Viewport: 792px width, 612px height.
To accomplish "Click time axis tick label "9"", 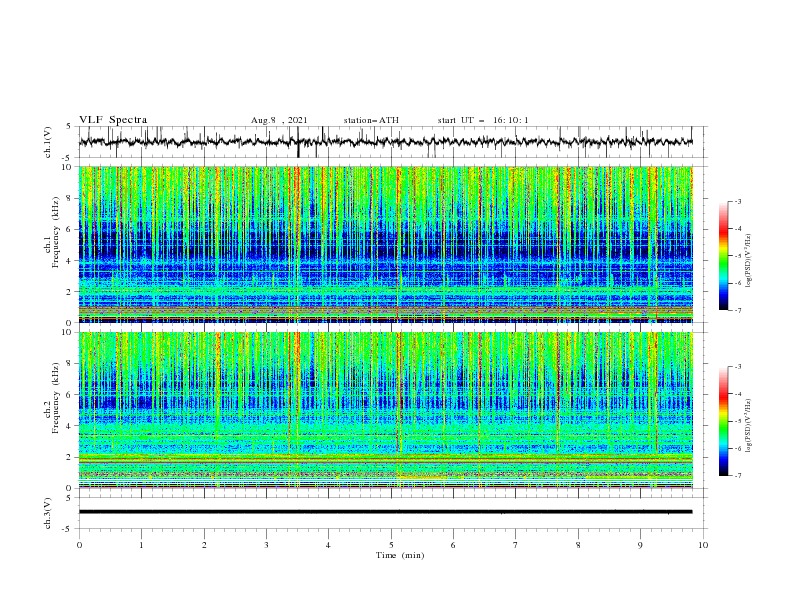I will [x=640, y=545].
